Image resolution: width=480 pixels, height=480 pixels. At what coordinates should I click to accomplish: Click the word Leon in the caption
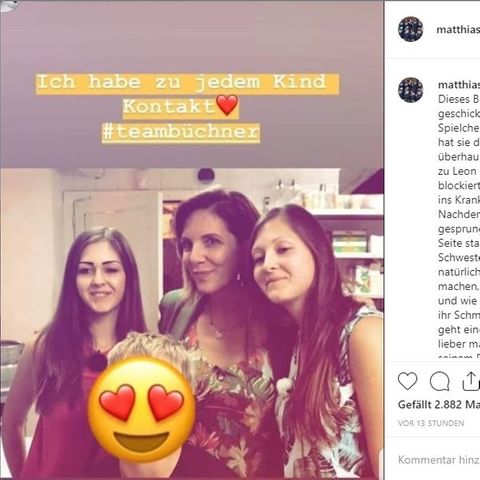tap(462, 171)
